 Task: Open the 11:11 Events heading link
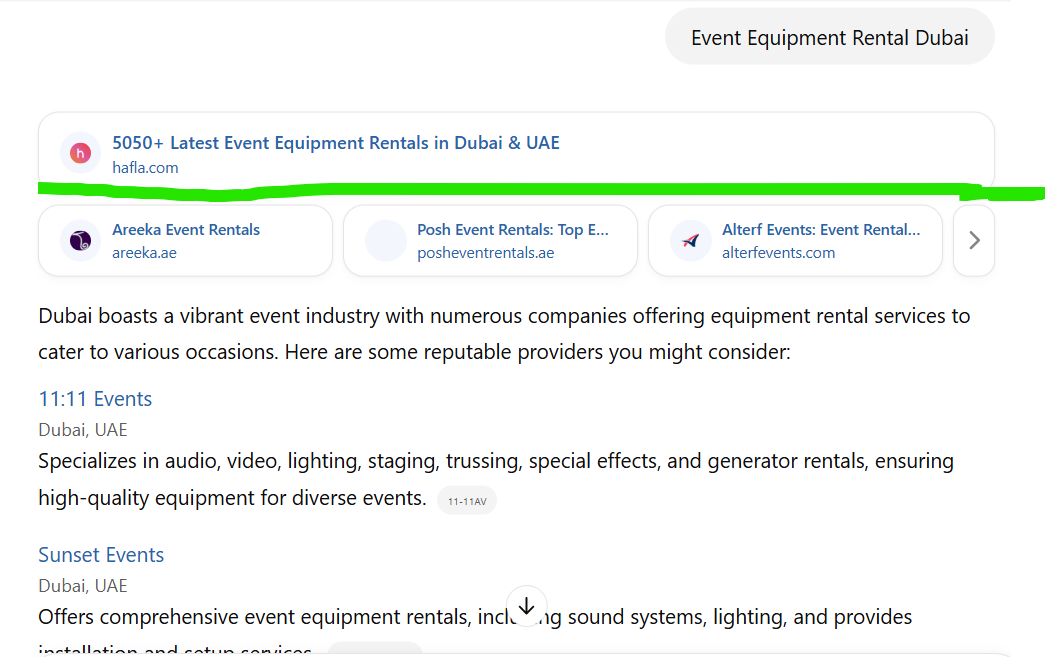(x=95, y=399)
